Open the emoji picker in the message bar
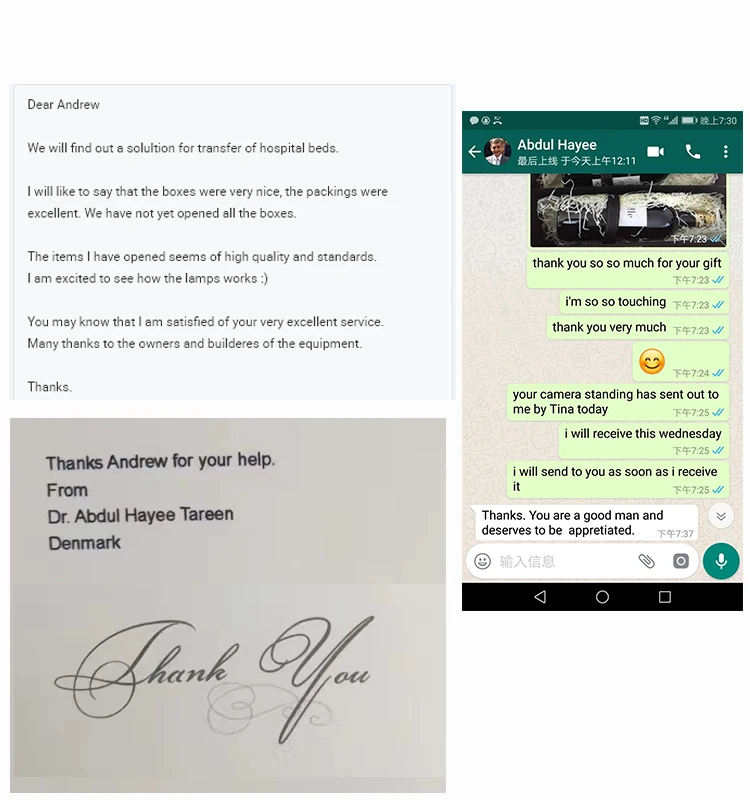The height and width of the screenshot is (800, 750). click(x=482, y=561)
